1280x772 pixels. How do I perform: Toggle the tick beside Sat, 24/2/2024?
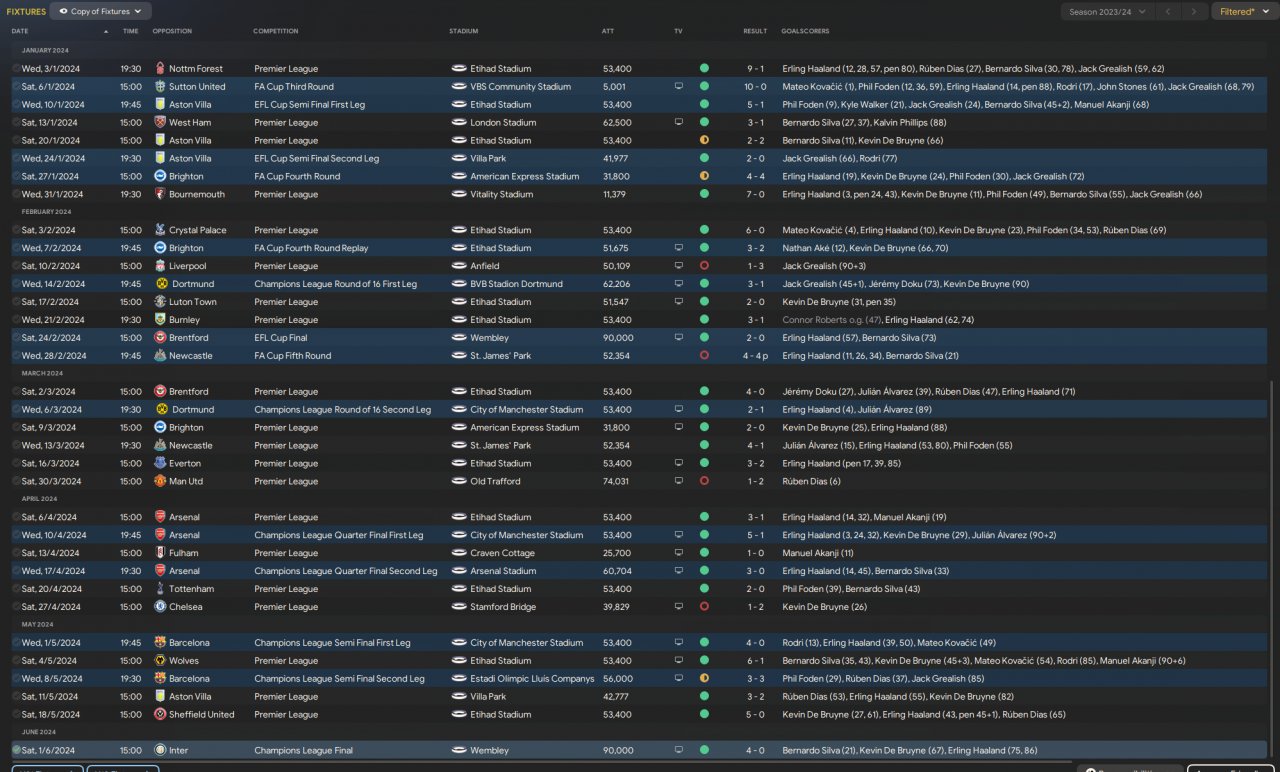[x=16, y=338]
